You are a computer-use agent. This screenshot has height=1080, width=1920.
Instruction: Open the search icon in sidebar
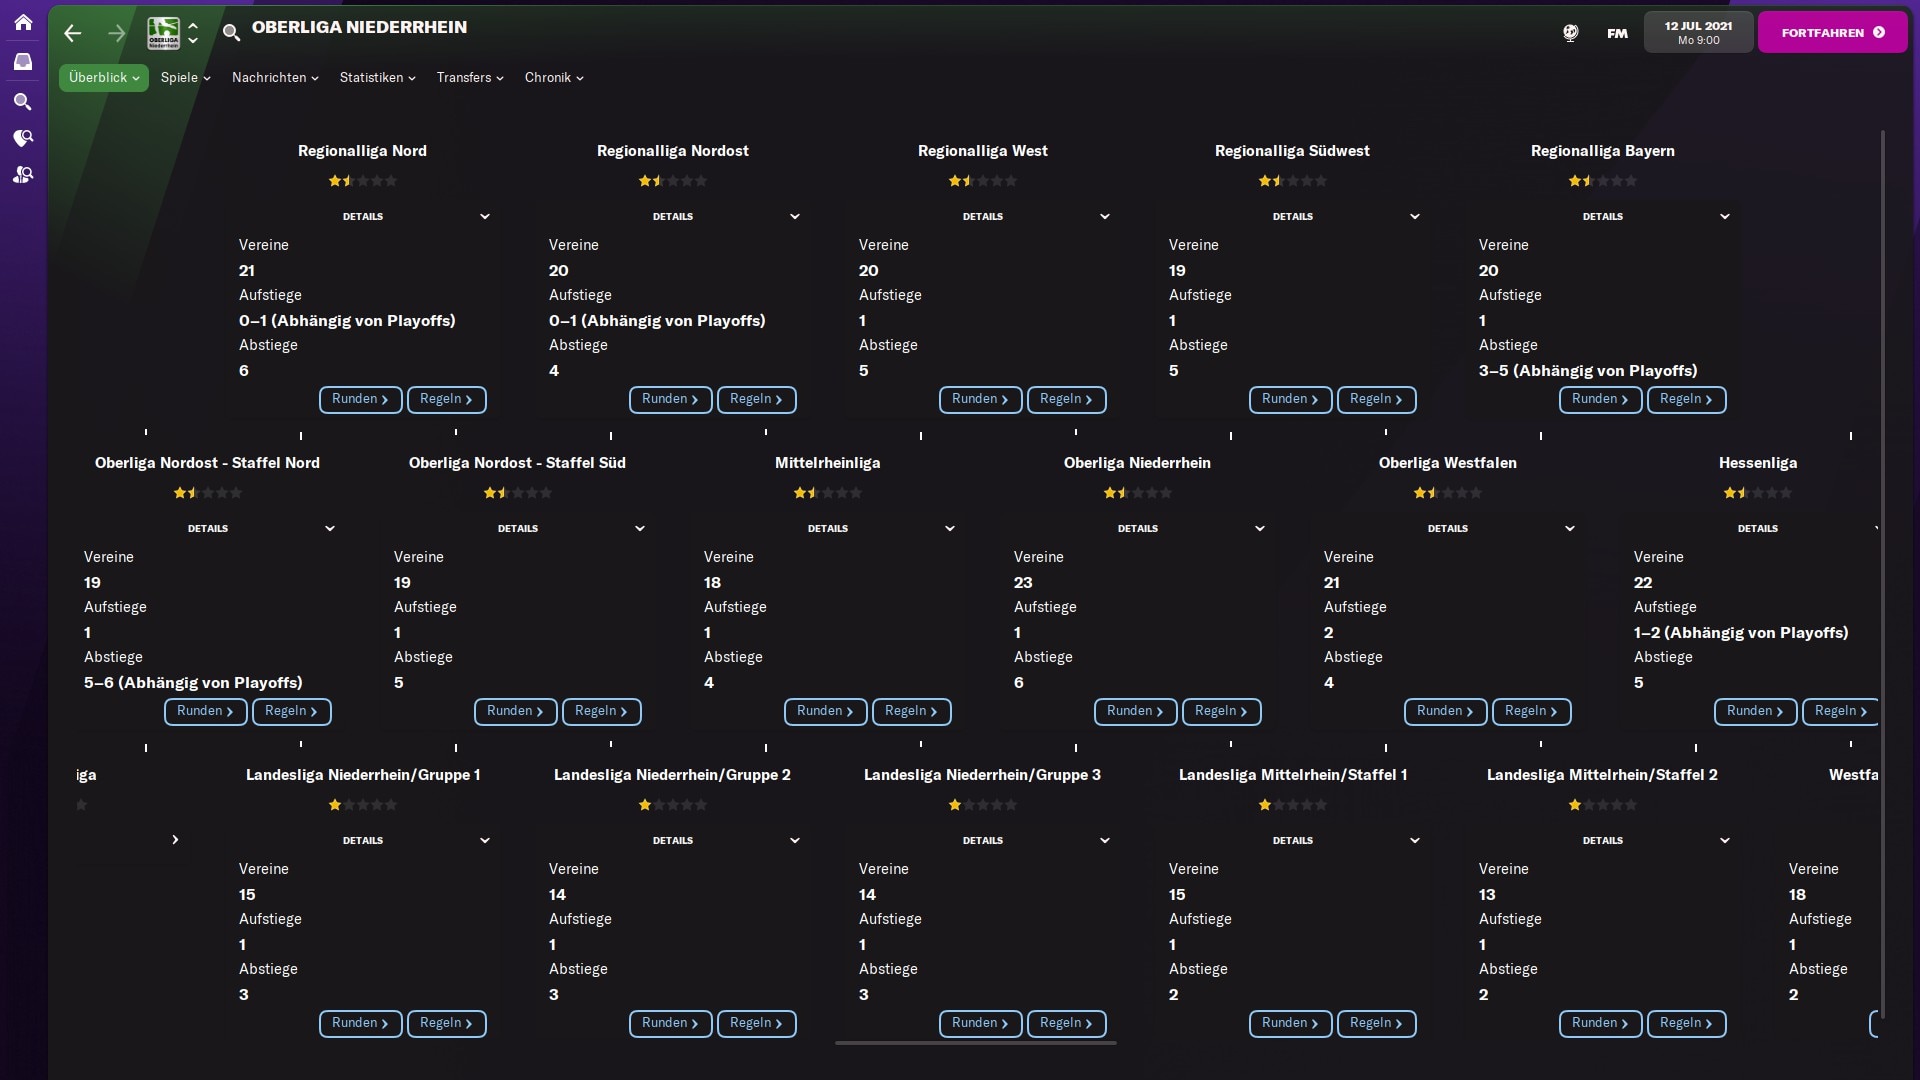[23, 101]
